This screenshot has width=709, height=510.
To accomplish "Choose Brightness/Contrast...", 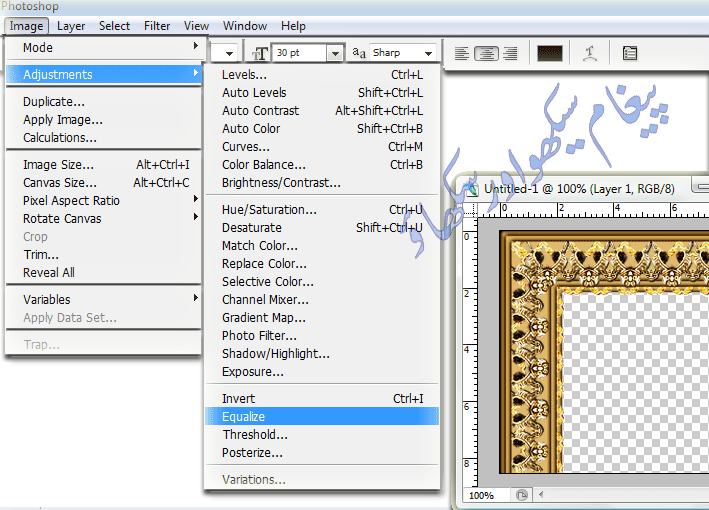I will tap(322, 183).
